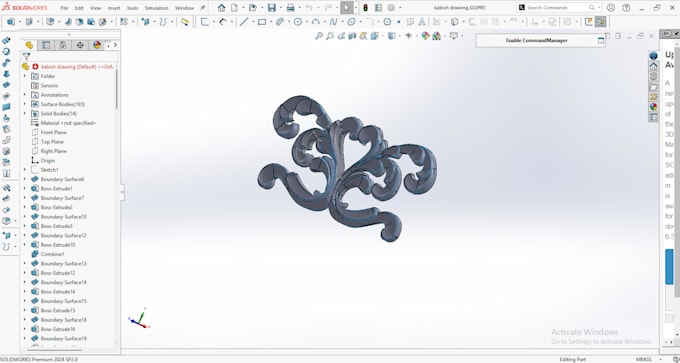
Task: Pin the menu bar with the pushpin
Action: point(203,8)
